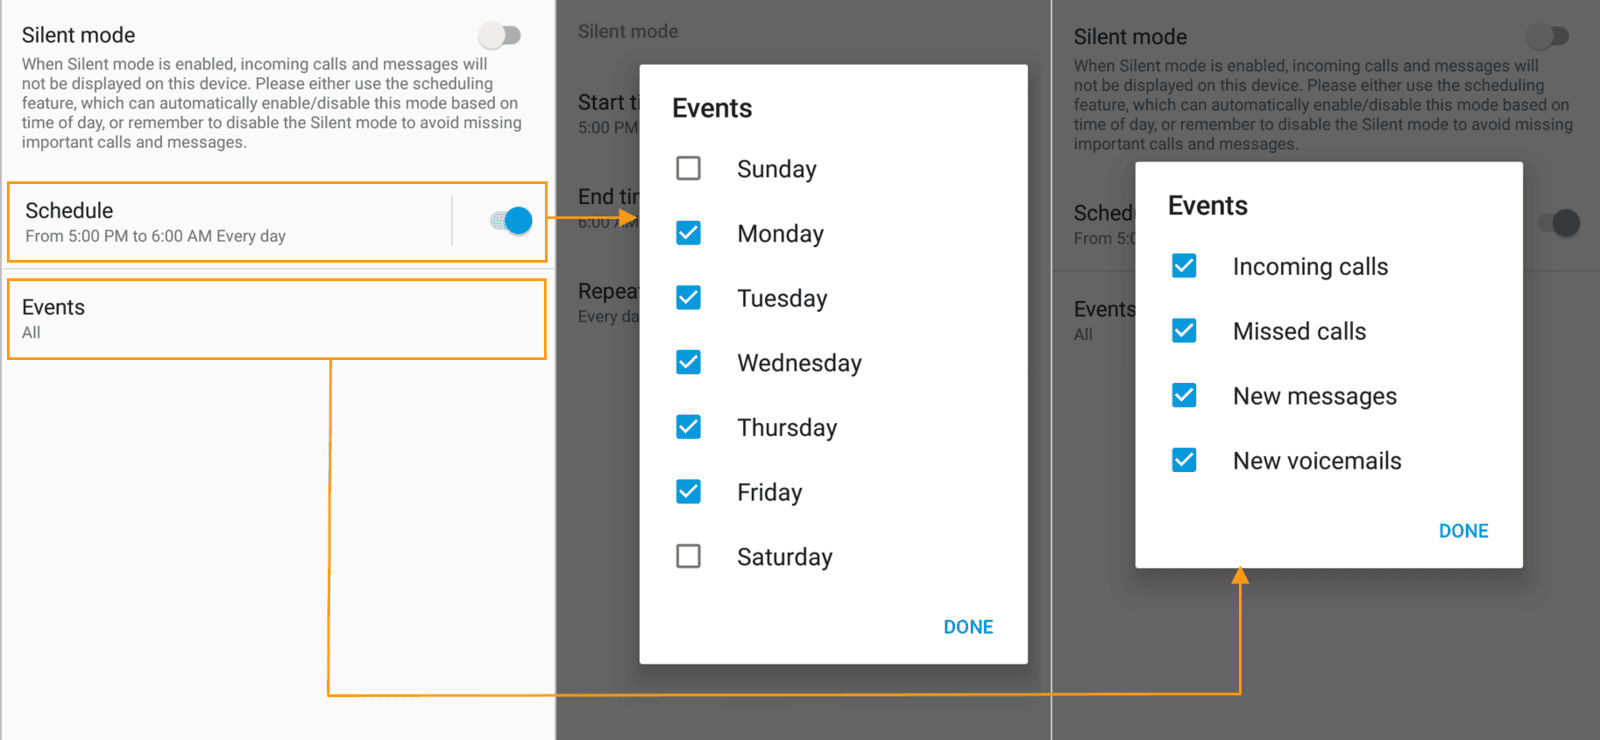This screenshot has width=1600, height=740.
Task: Check the Sunday checkbox
Action: 688,168
